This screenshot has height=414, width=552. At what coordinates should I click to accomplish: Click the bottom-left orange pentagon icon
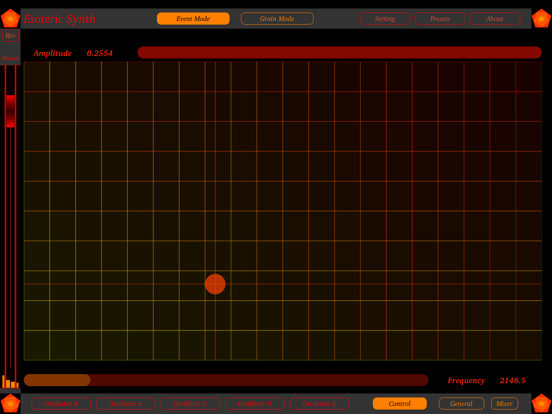(11, 403)
